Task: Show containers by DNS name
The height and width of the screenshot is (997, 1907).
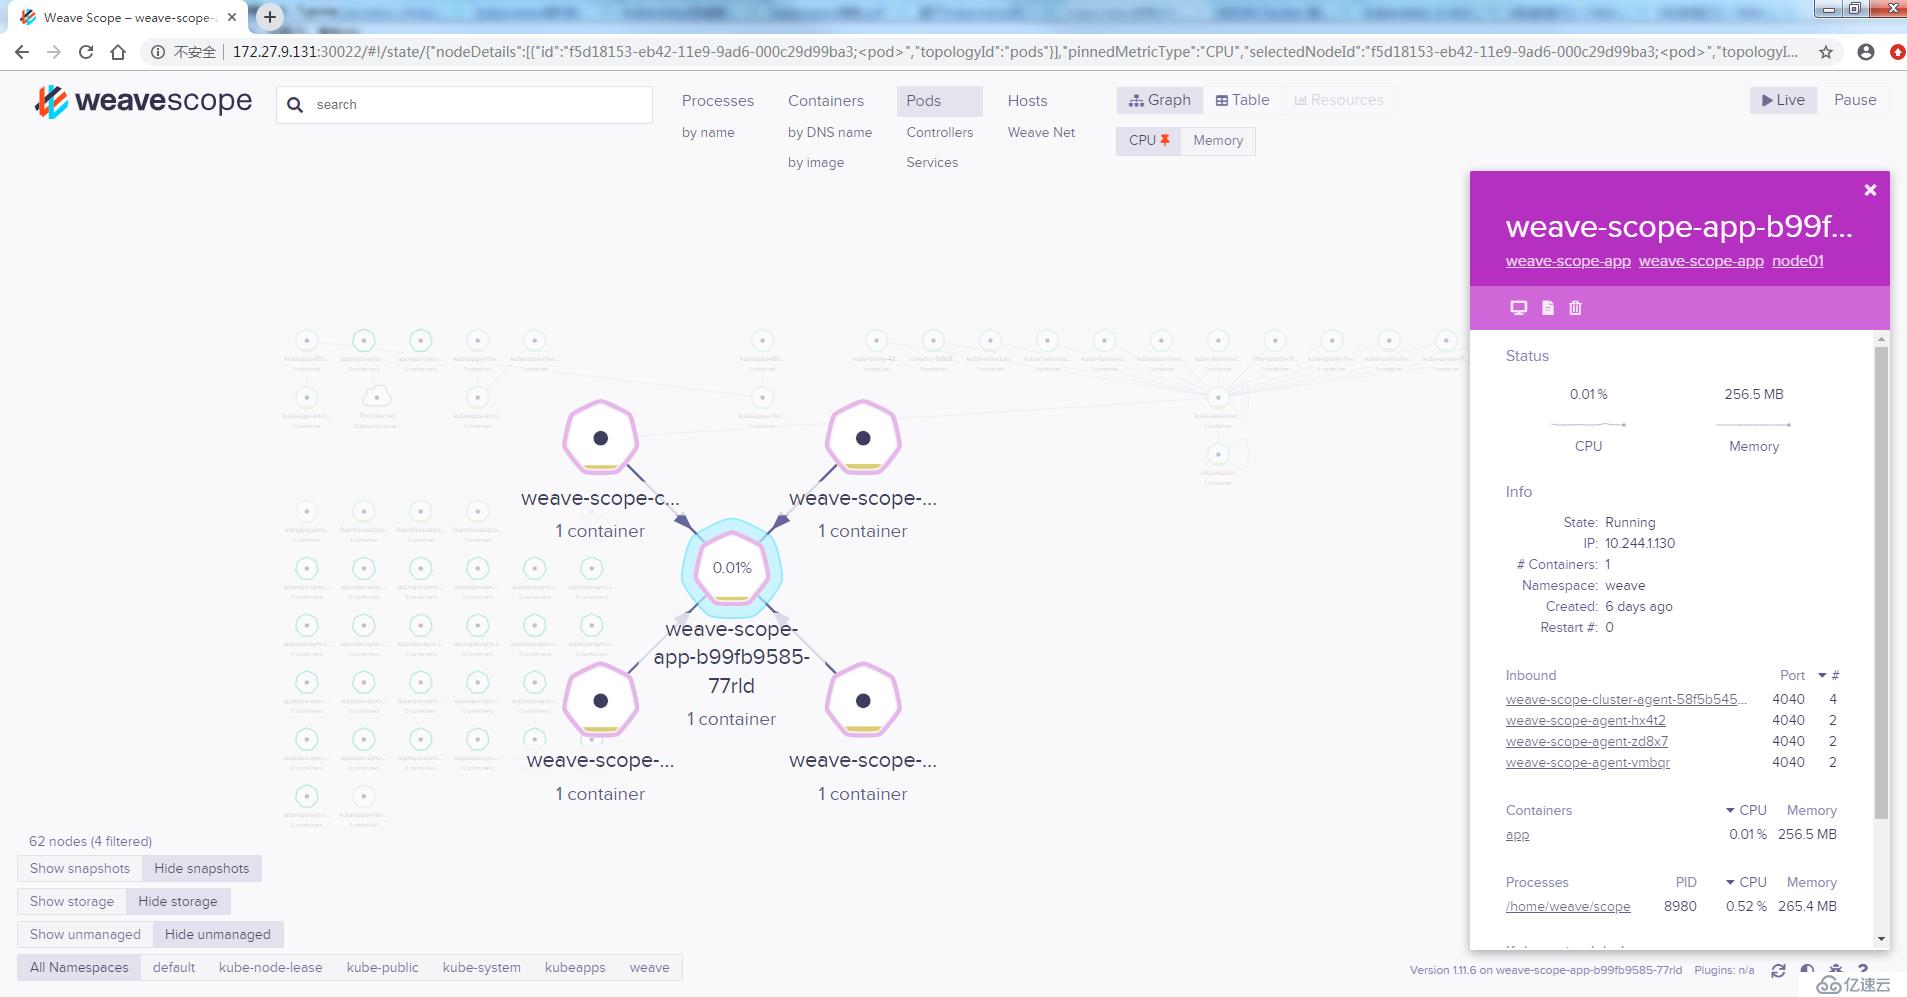Action: pyautogui.click(x=830, y=133)
